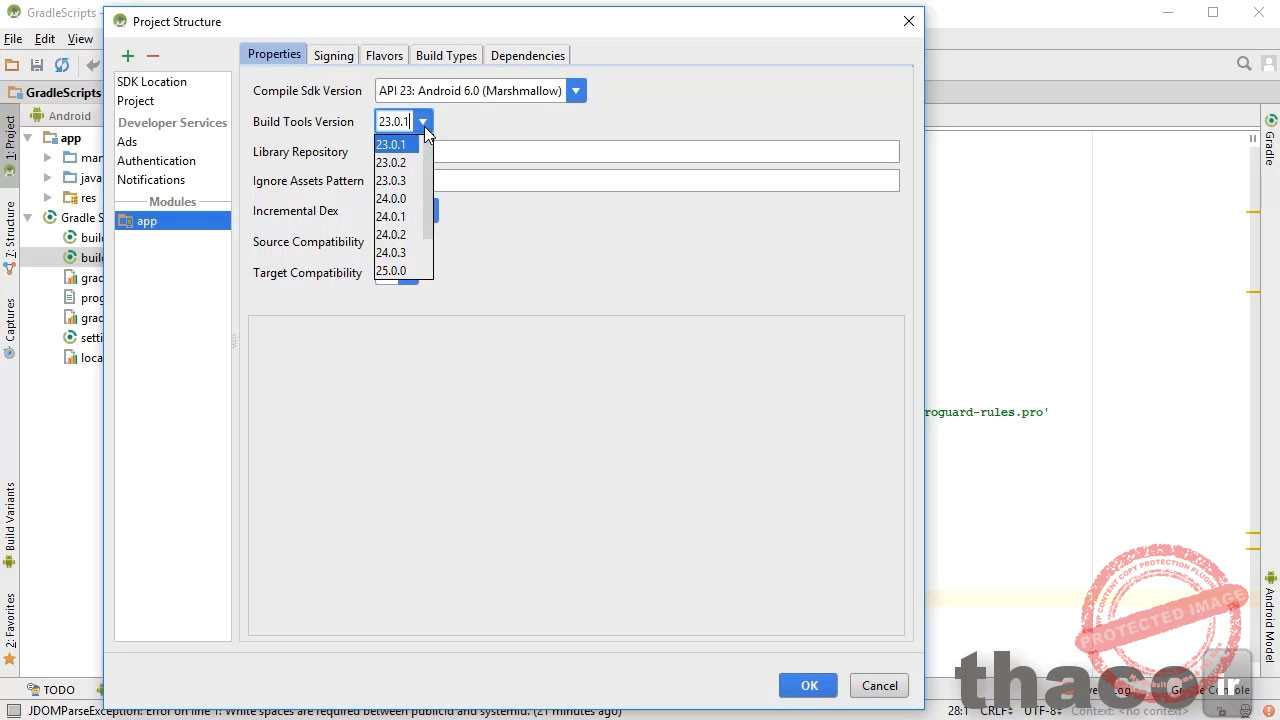This screenshot has width=1280, height=720.
Task: Collapse the app folder in the project tree
Action: (x=27, y=138)
